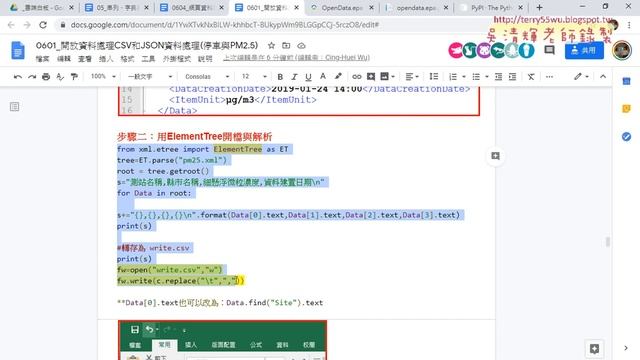Open the highlight color picker
640x360 pixels.
[x=338, y=77]
